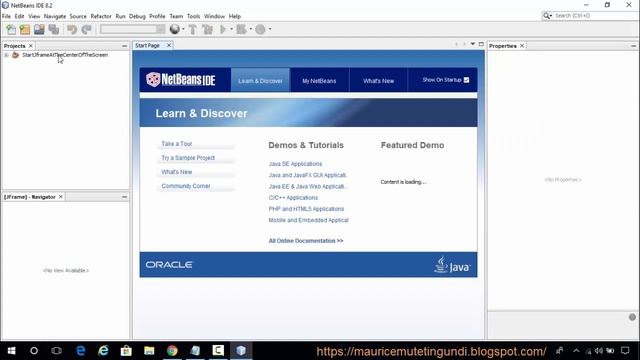Open the Refactor menu

click(x=101, y=16)
